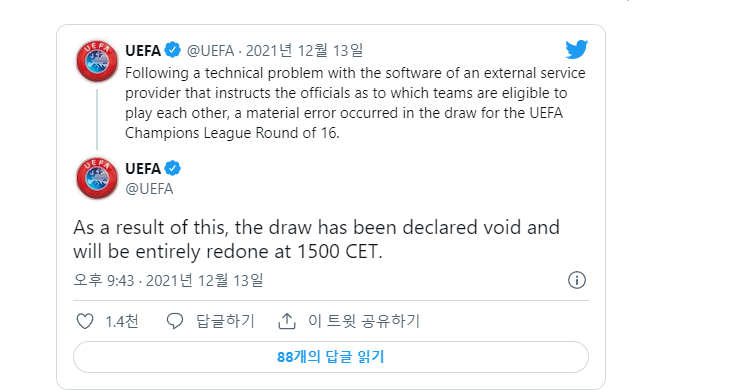Click the share upload arrow icon
This screenshot has height=390, width=749.
click(x=287, y=321)
